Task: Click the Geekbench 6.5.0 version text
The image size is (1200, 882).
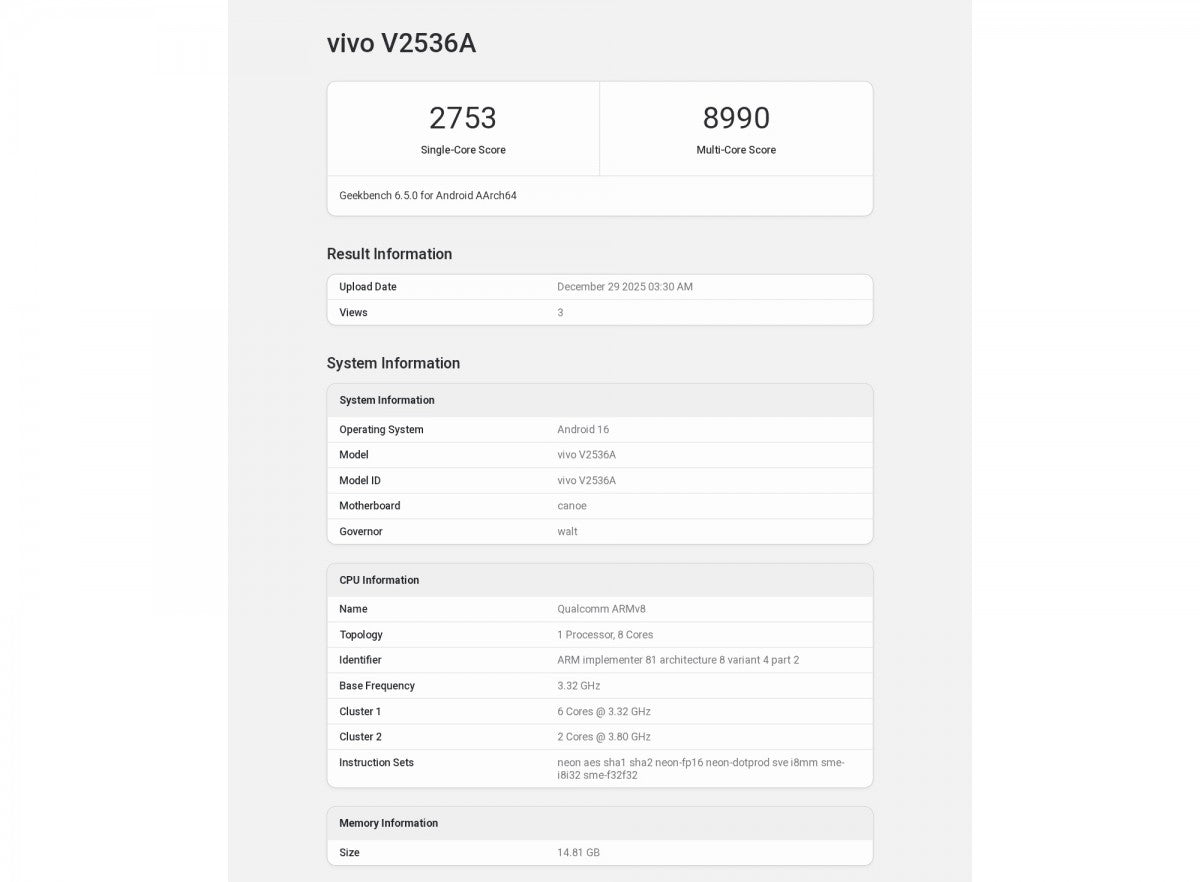Action: (428, 196)
